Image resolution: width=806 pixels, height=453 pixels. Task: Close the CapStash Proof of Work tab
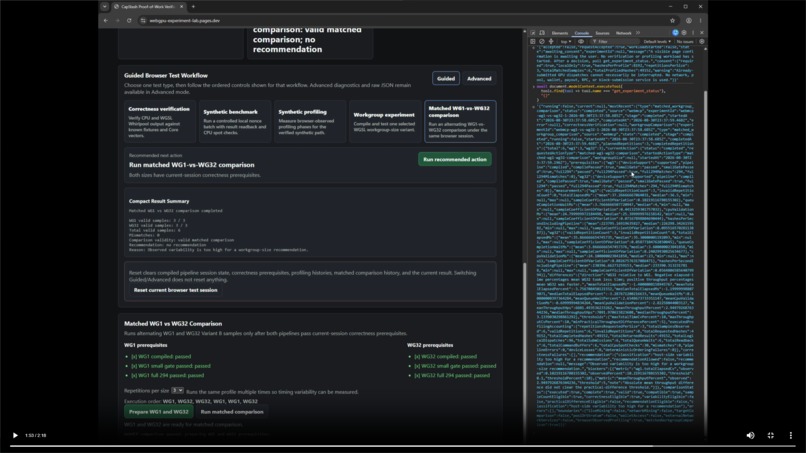pyautogui.click(x=181, y=7)
